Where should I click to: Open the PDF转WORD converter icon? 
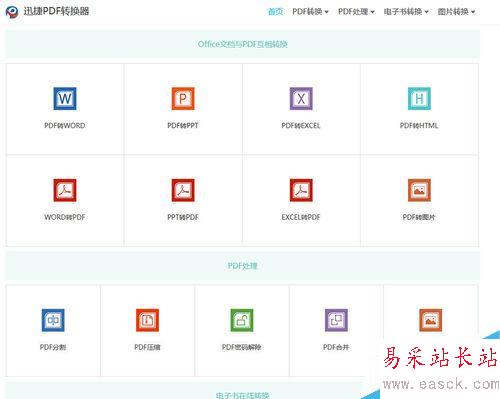[65, 98]
